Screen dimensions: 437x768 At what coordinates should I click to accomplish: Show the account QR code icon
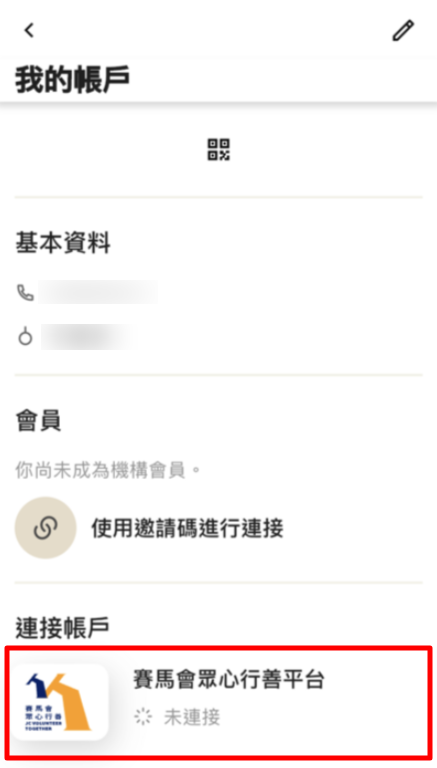[x=218, y=149]
